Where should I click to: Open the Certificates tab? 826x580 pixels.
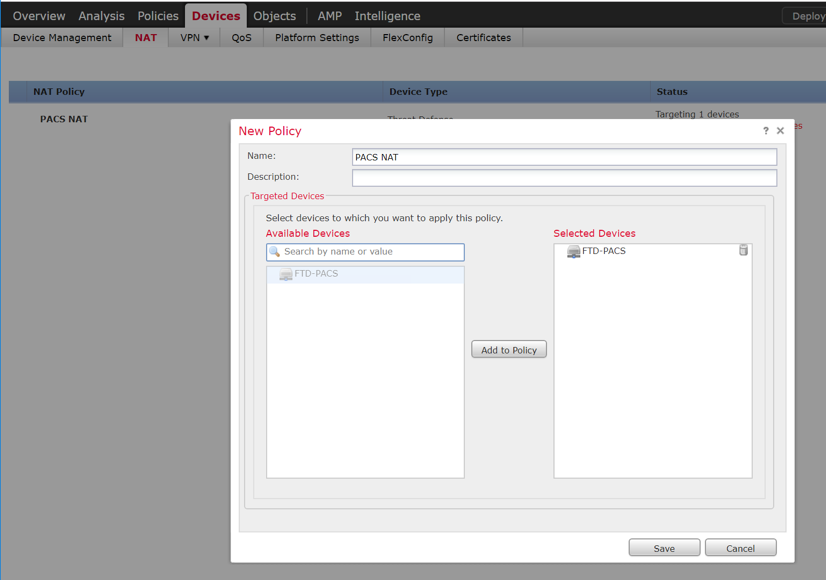[483, 37]
